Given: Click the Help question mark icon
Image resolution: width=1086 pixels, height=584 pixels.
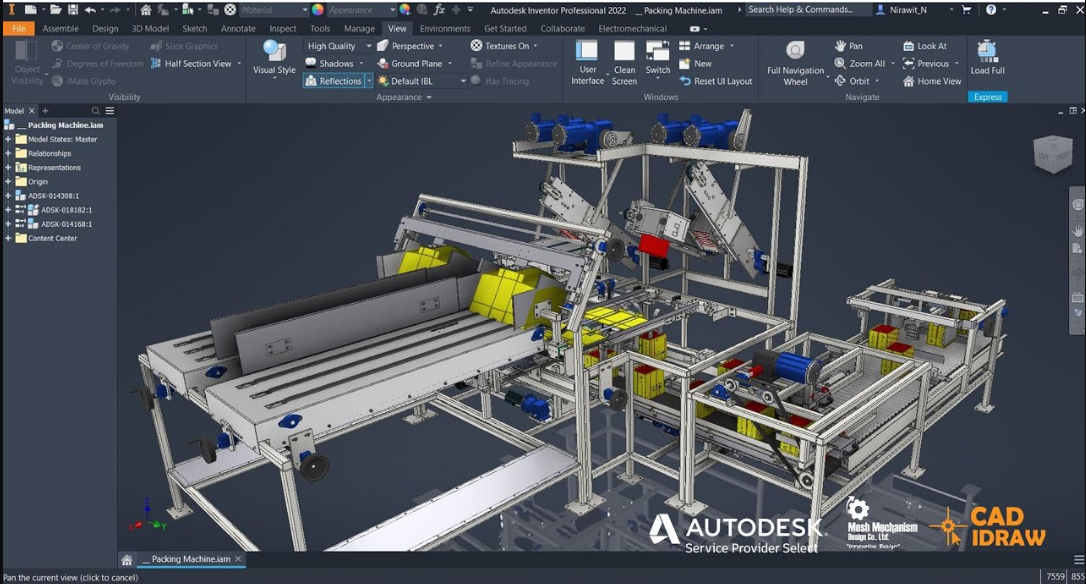Looking at the screenshot, I should 991,10.
